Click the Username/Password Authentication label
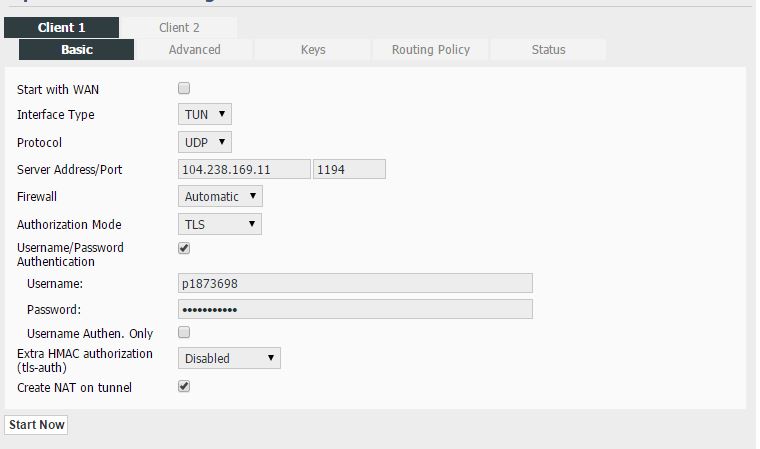The width and height of the screenshot is (760, 449). point(70,255)
